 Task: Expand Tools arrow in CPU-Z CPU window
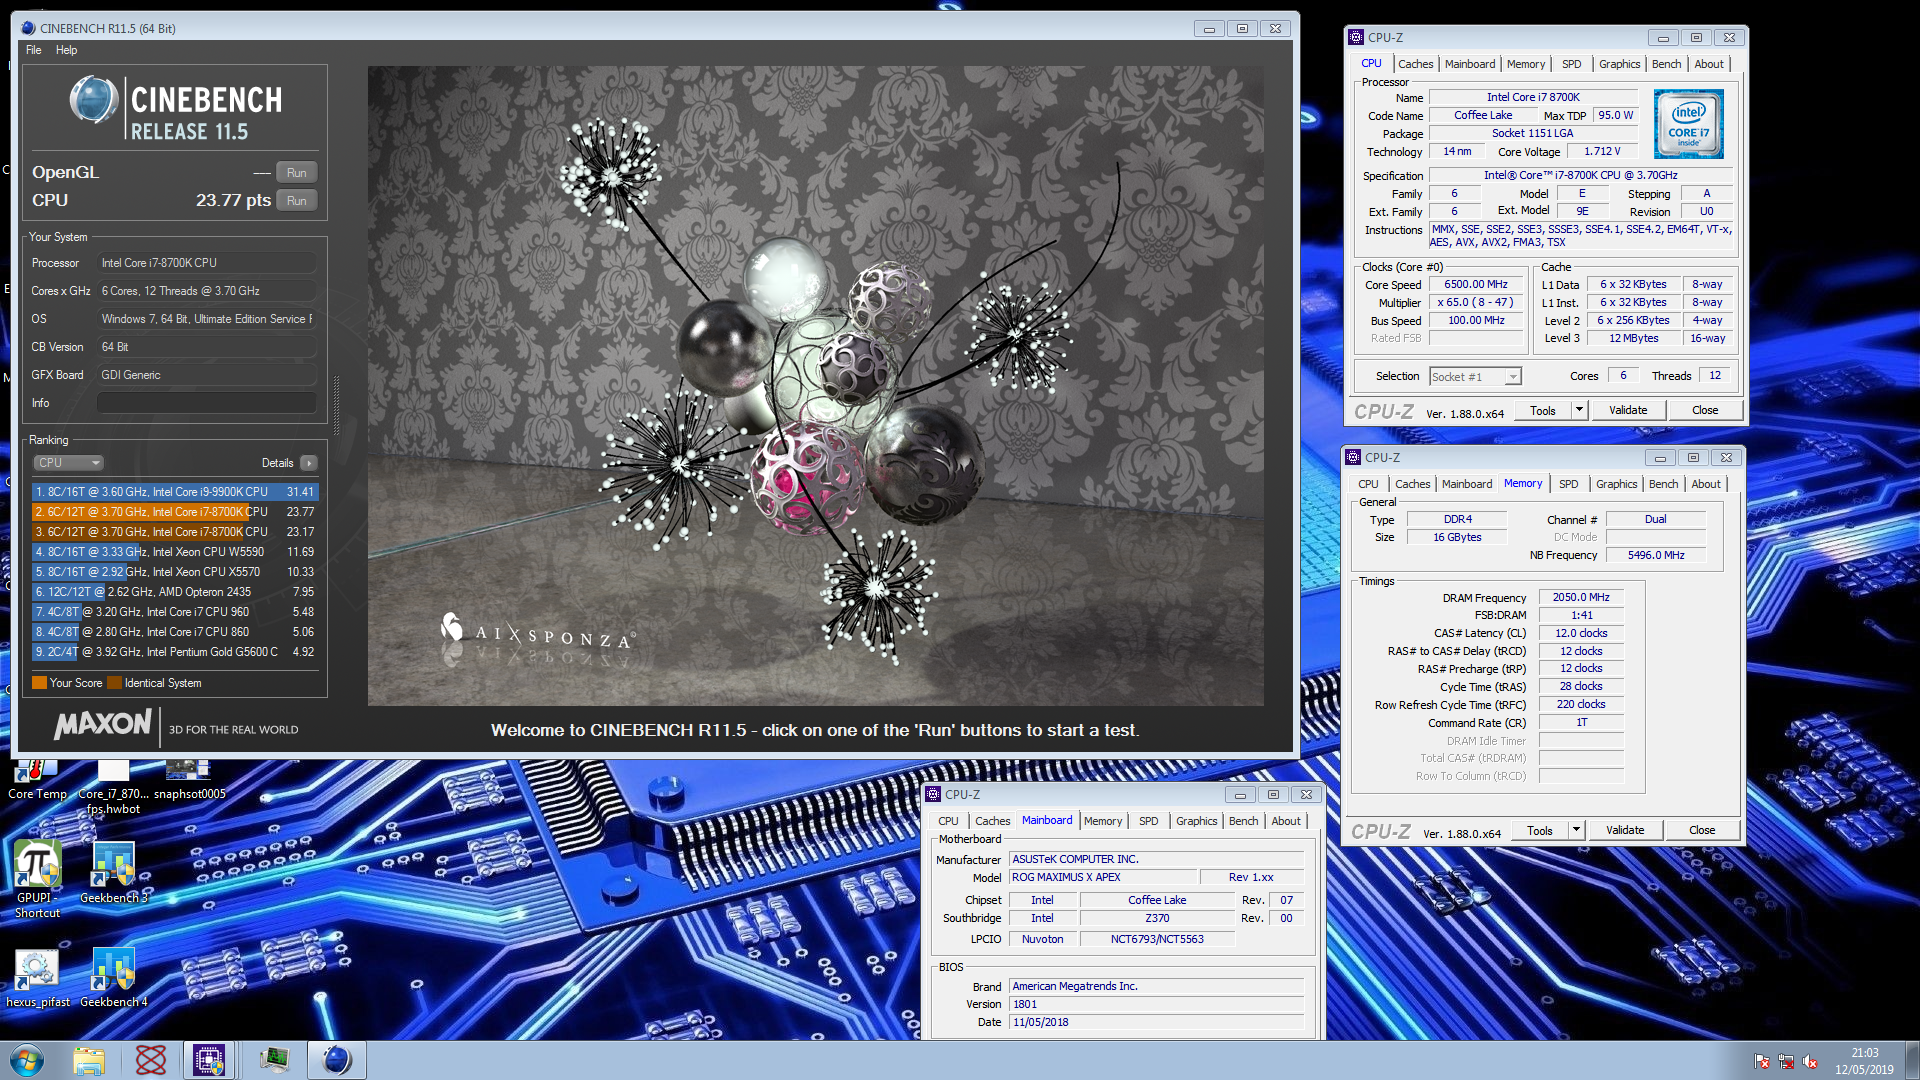coord(1579,410)
